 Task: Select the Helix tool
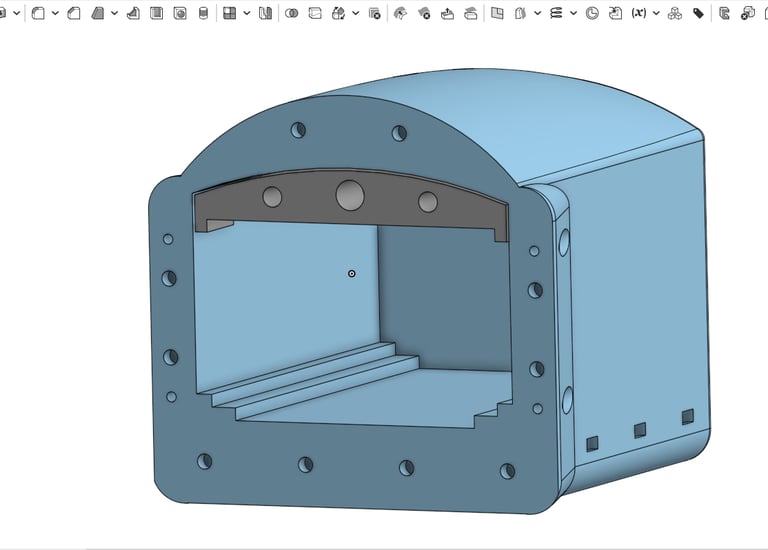tap(556, 13)
